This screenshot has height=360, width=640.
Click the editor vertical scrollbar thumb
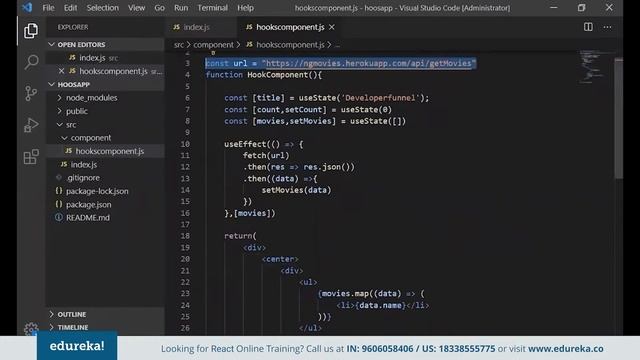pos(619,118)
